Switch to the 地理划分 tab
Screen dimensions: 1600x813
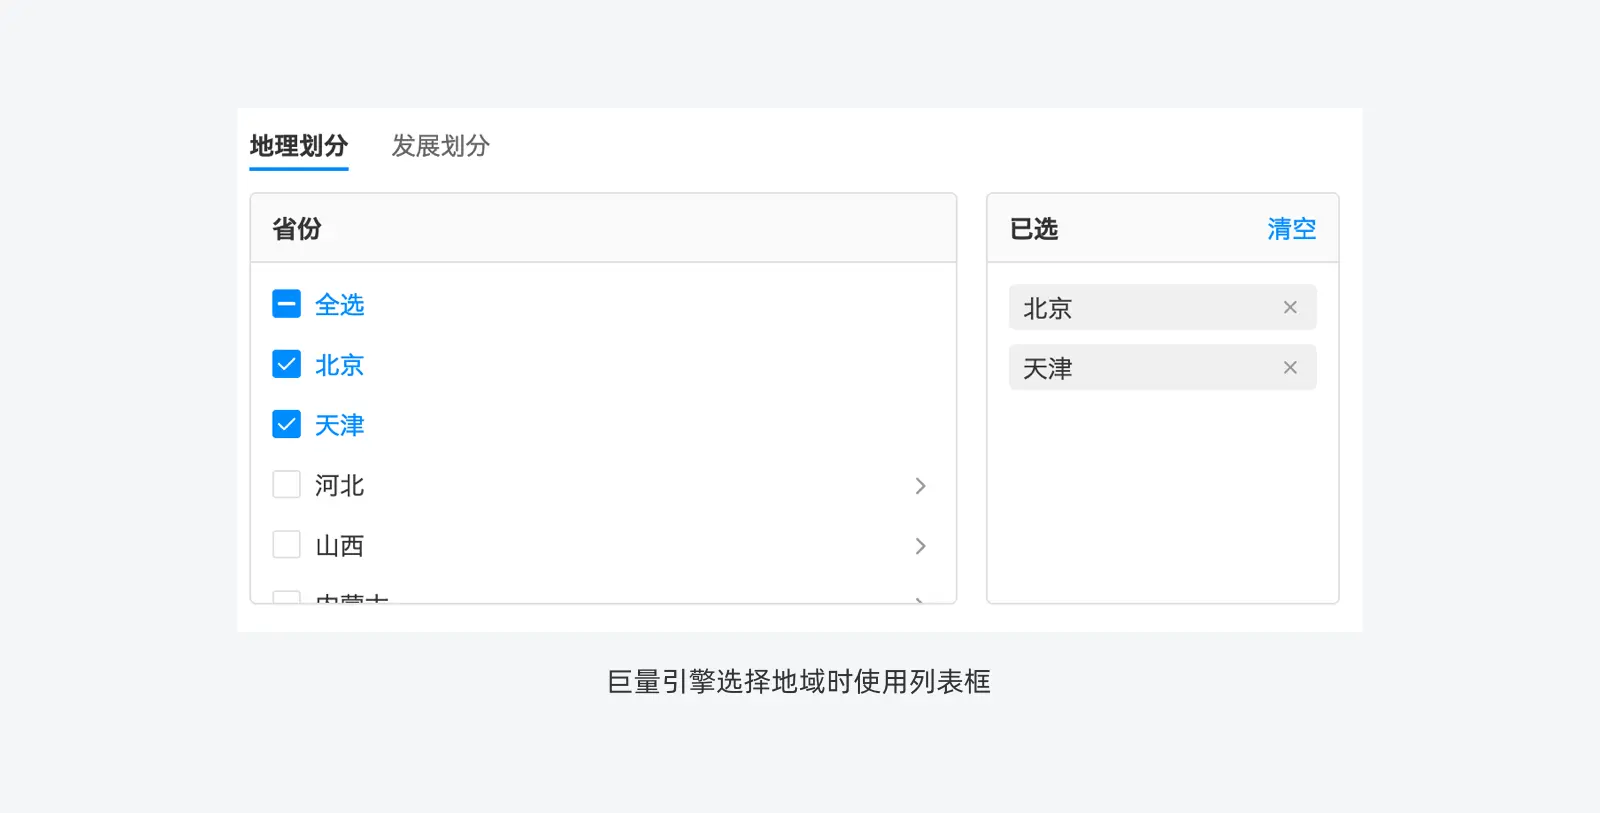(x=299, y=146)
